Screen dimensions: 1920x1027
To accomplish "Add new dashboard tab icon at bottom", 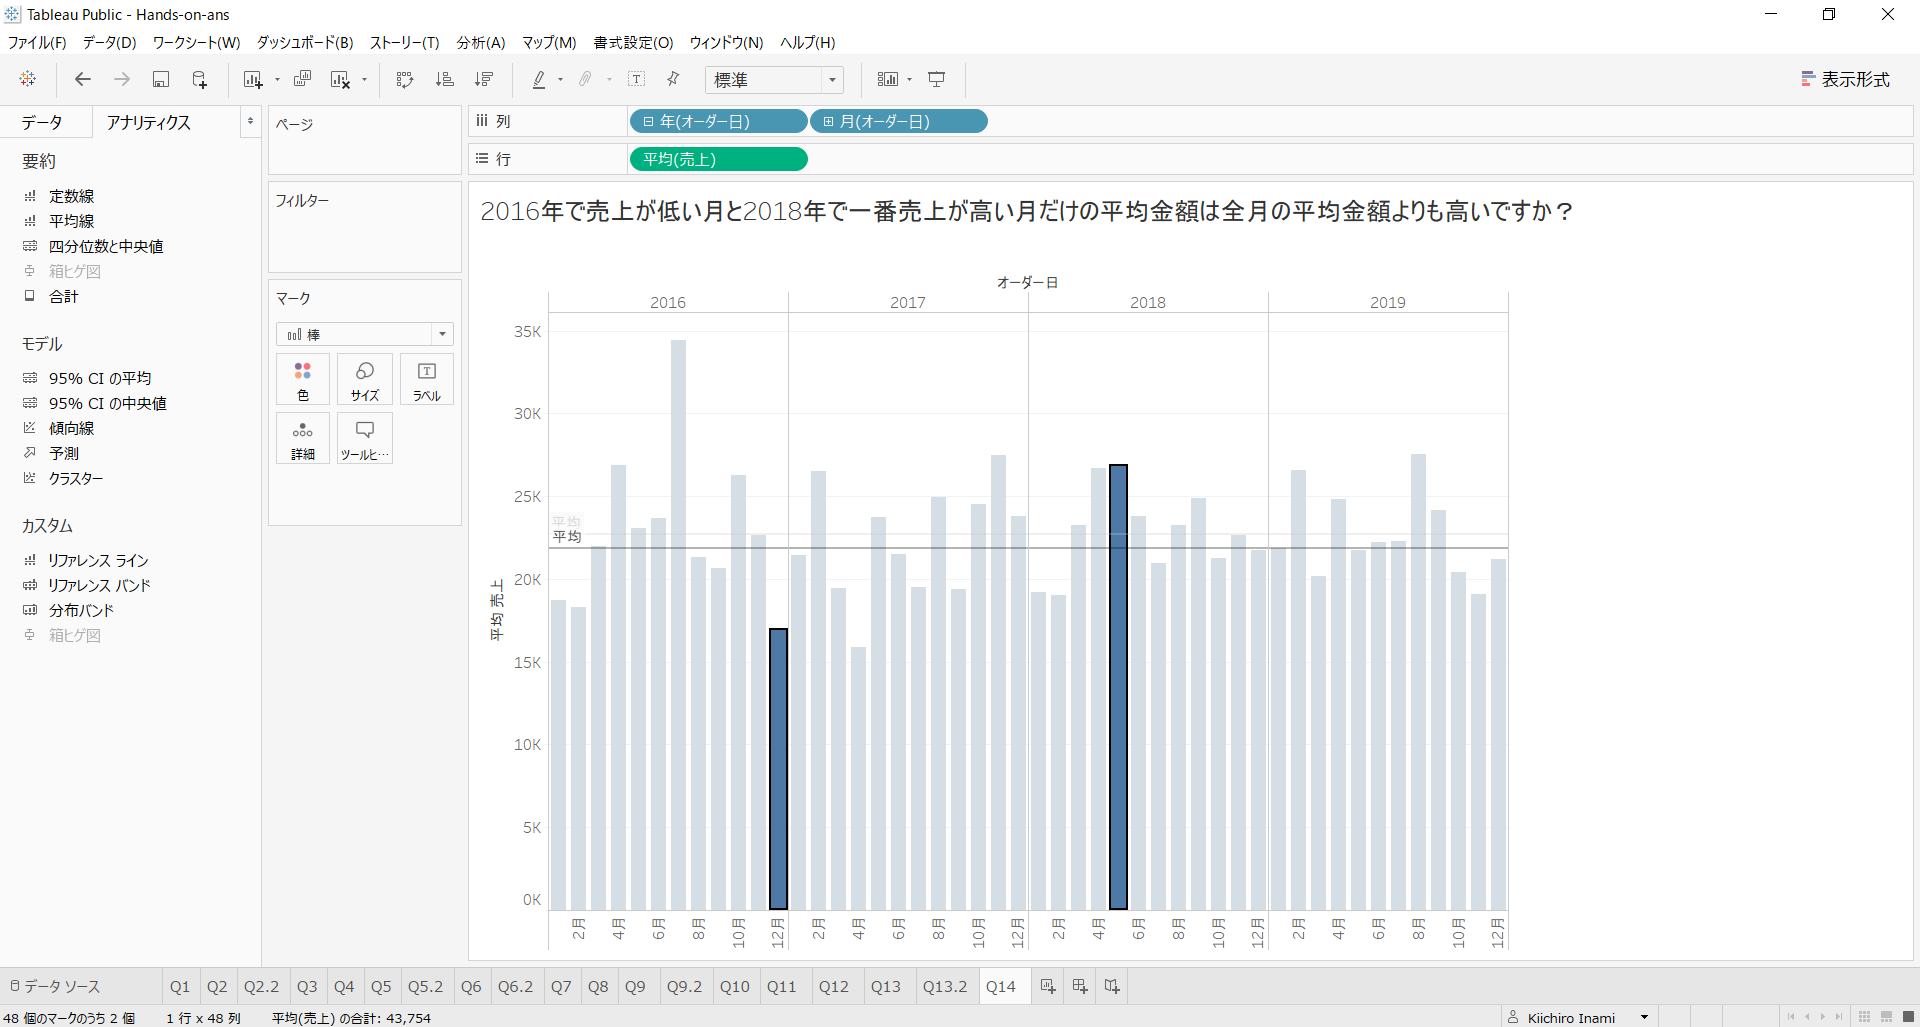I will 1080,987.
